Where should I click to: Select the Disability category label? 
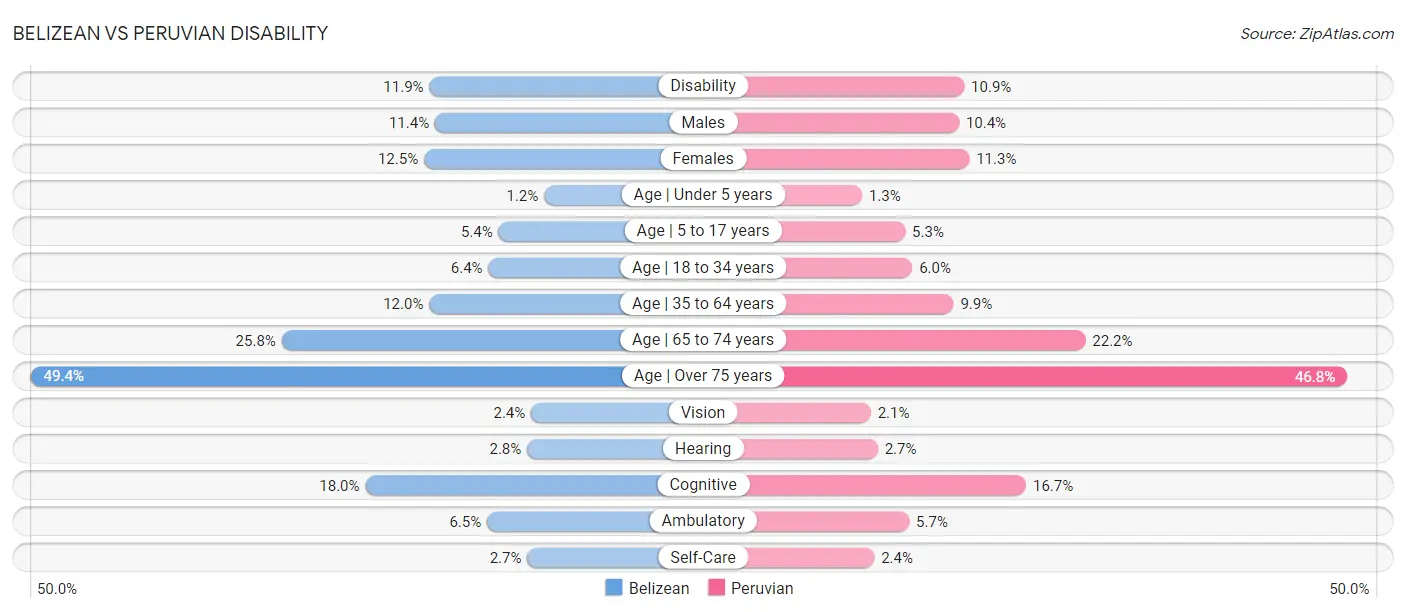tap(703, 86)
